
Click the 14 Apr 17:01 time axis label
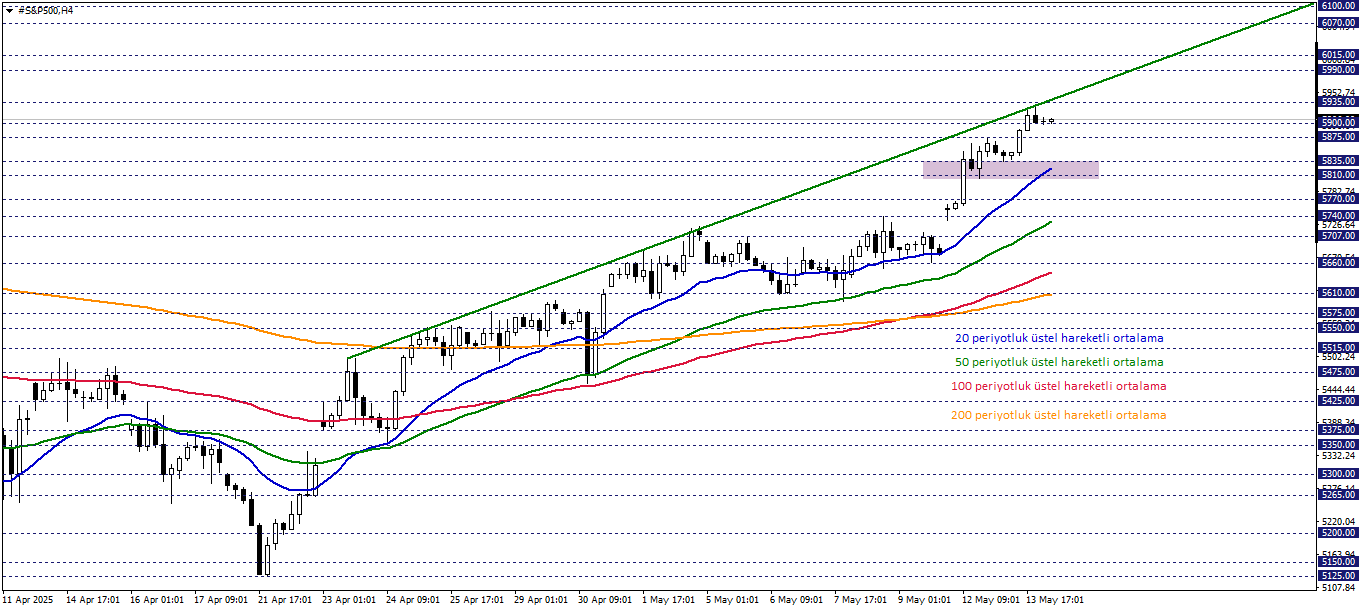coord(93,600)
